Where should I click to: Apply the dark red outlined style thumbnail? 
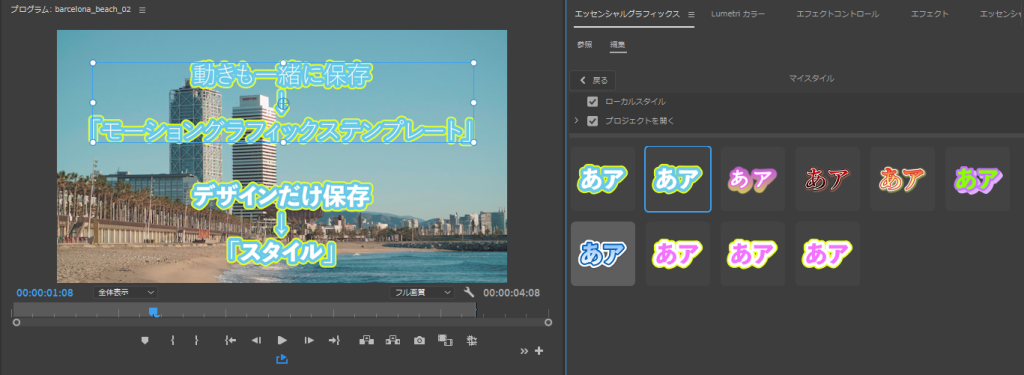827,179
